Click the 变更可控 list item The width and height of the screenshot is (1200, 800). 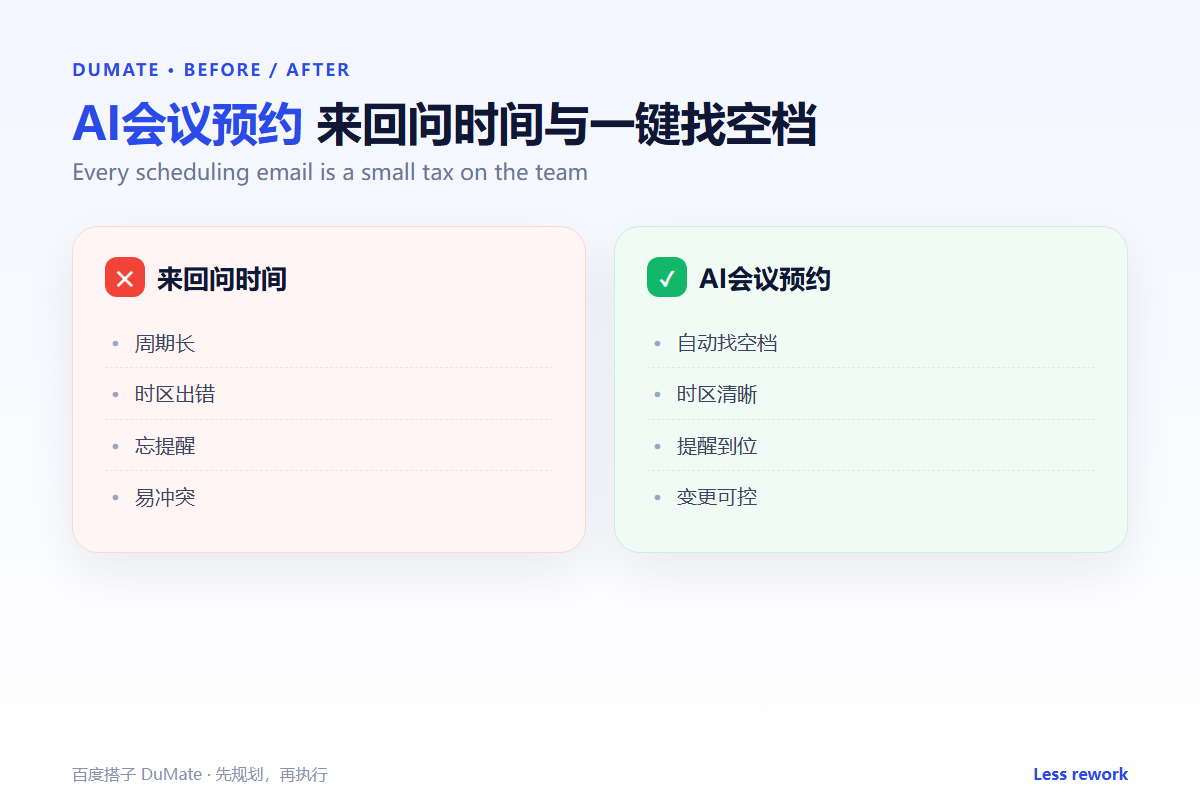tap(871, 497)
